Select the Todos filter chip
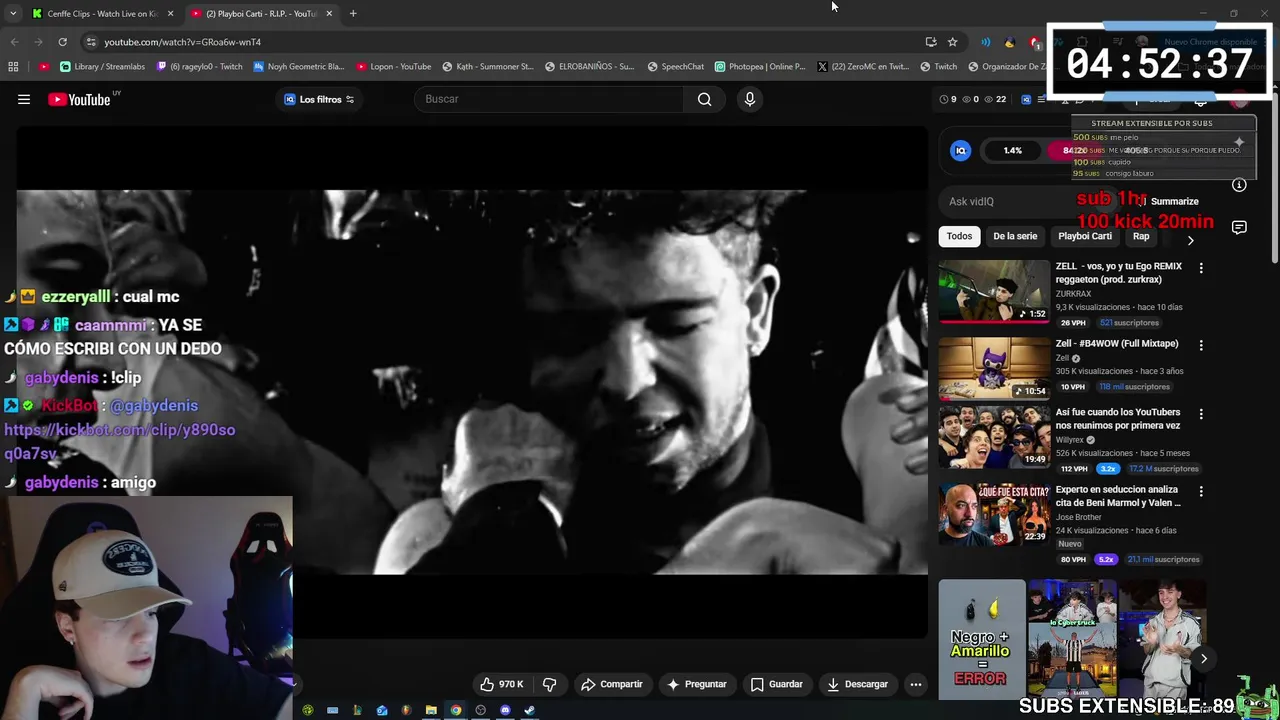Image resolution: width=1280 pixels, height=720 pixels. [x=959, y=236]
